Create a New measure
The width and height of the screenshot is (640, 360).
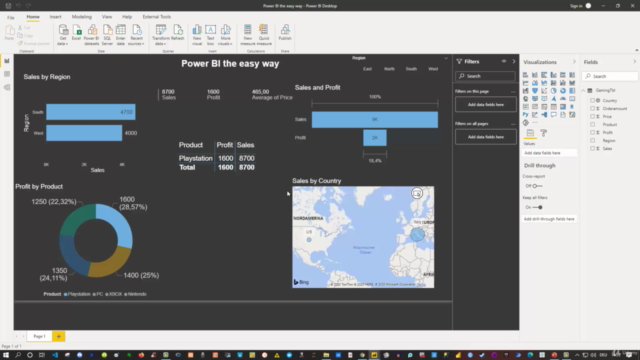click(247, 34)
